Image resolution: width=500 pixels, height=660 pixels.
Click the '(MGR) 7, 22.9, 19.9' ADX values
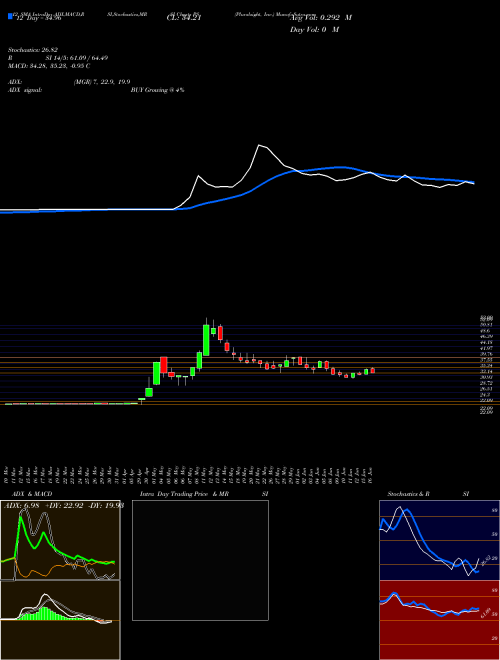pyautogui.click(x=102, y=82)
